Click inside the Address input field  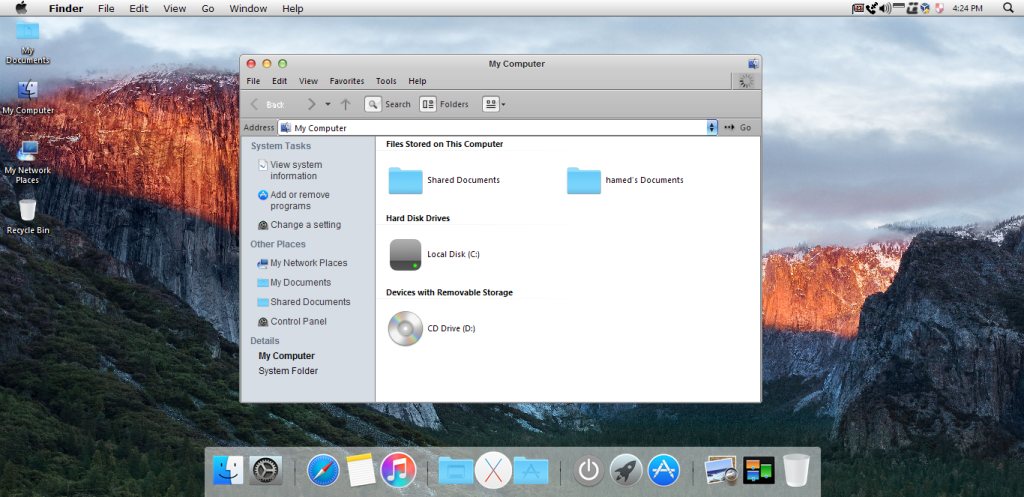(500, 128)
